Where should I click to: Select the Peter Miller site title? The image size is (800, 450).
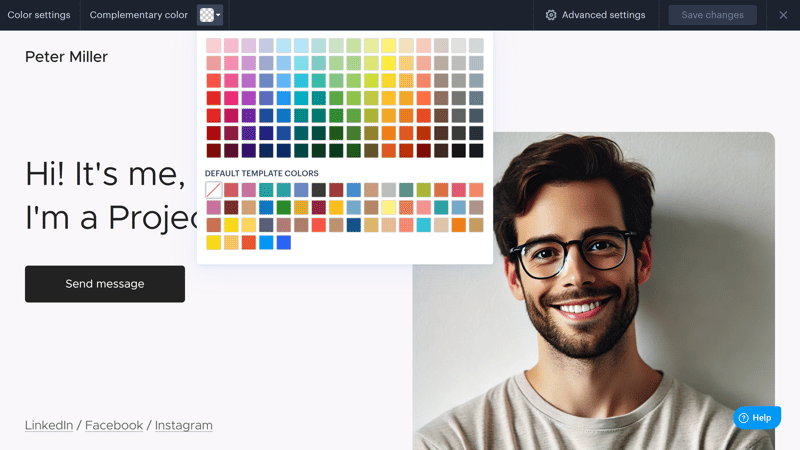tap(66, 57)
